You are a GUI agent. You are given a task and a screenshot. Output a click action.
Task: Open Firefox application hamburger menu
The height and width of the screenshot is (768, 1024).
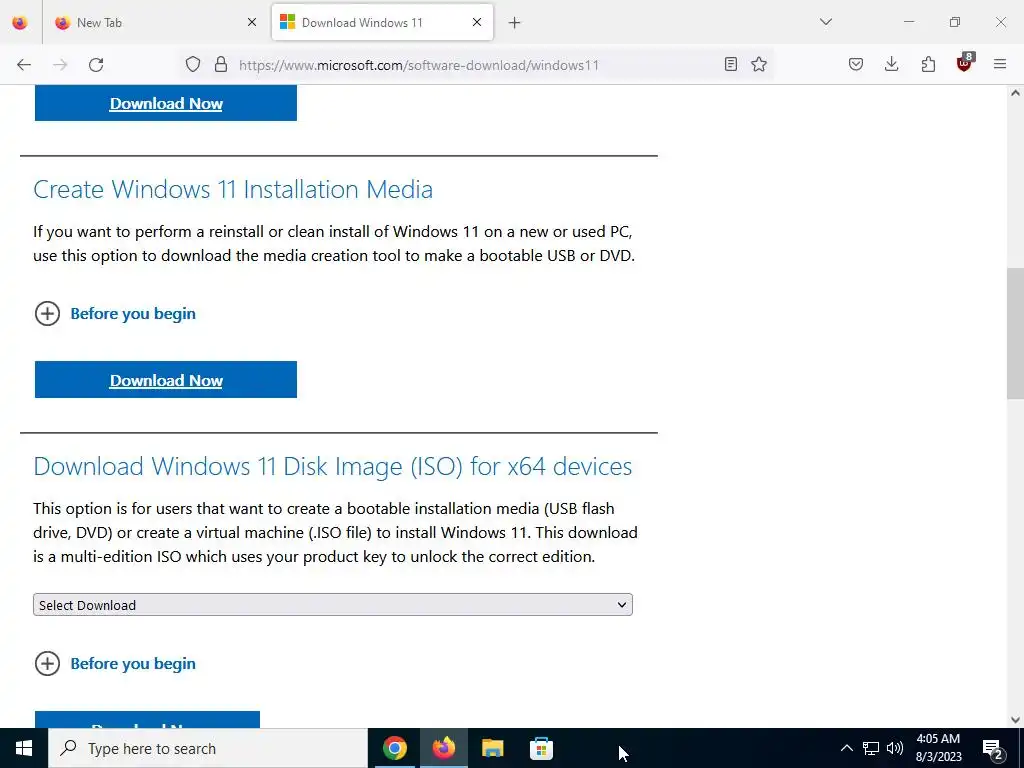click(x=1000, y=64)
